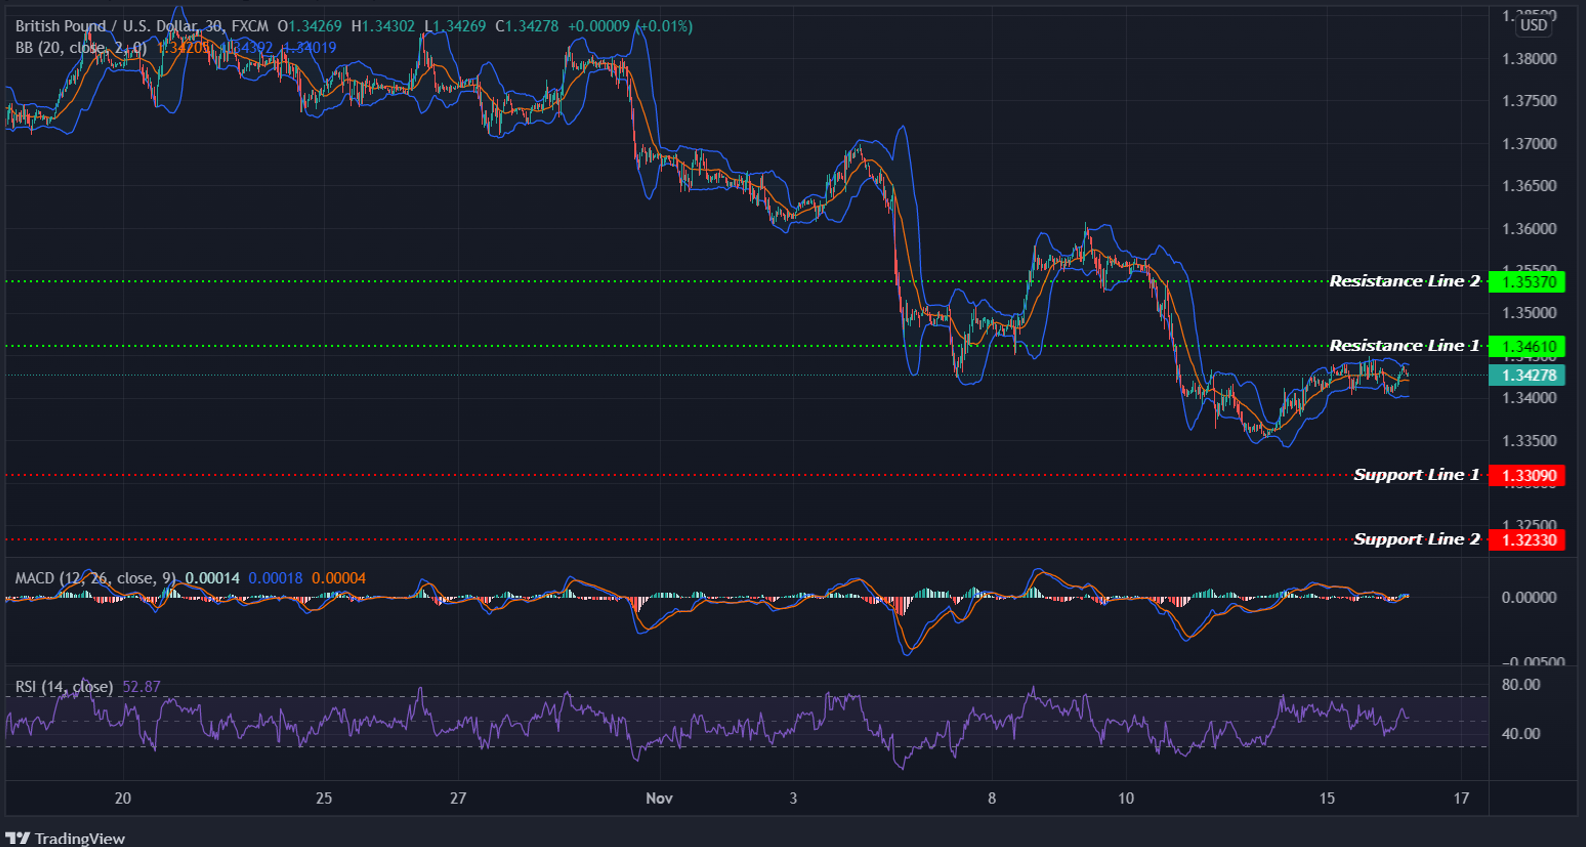Select the BB (20, close, 2, 0) indicator legend
Viewport: 1586px width, 847px height.
pos(81,47)
